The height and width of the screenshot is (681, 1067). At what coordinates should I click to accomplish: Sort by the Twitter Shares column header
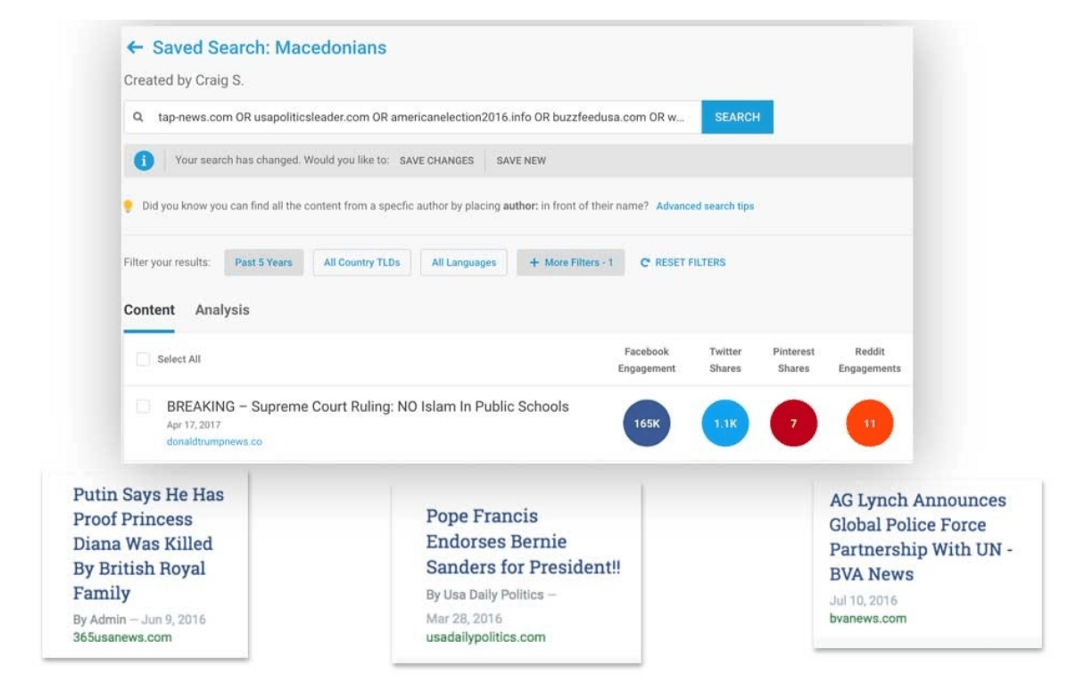coord(725,360)
